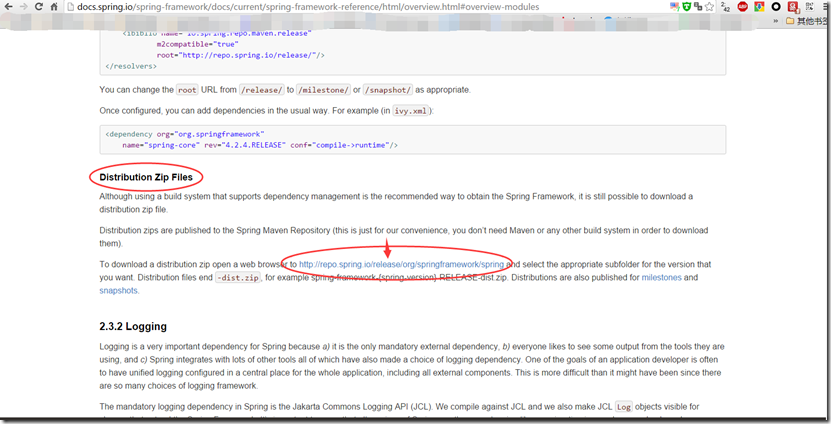Click the colorful download arrow extension icon

coord(759,7)
